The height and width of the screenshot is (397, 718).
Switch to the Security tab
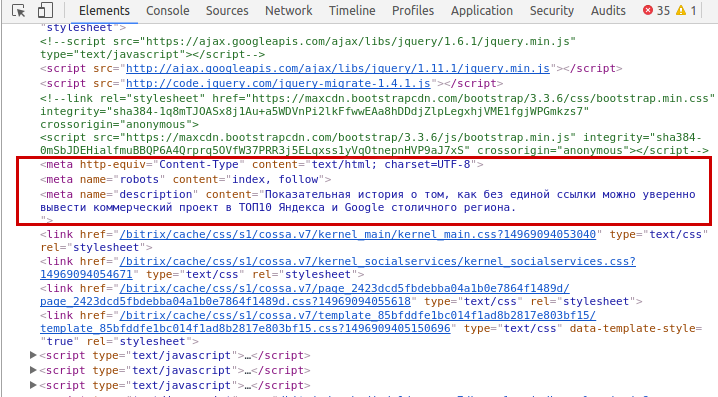pos(552,11)
